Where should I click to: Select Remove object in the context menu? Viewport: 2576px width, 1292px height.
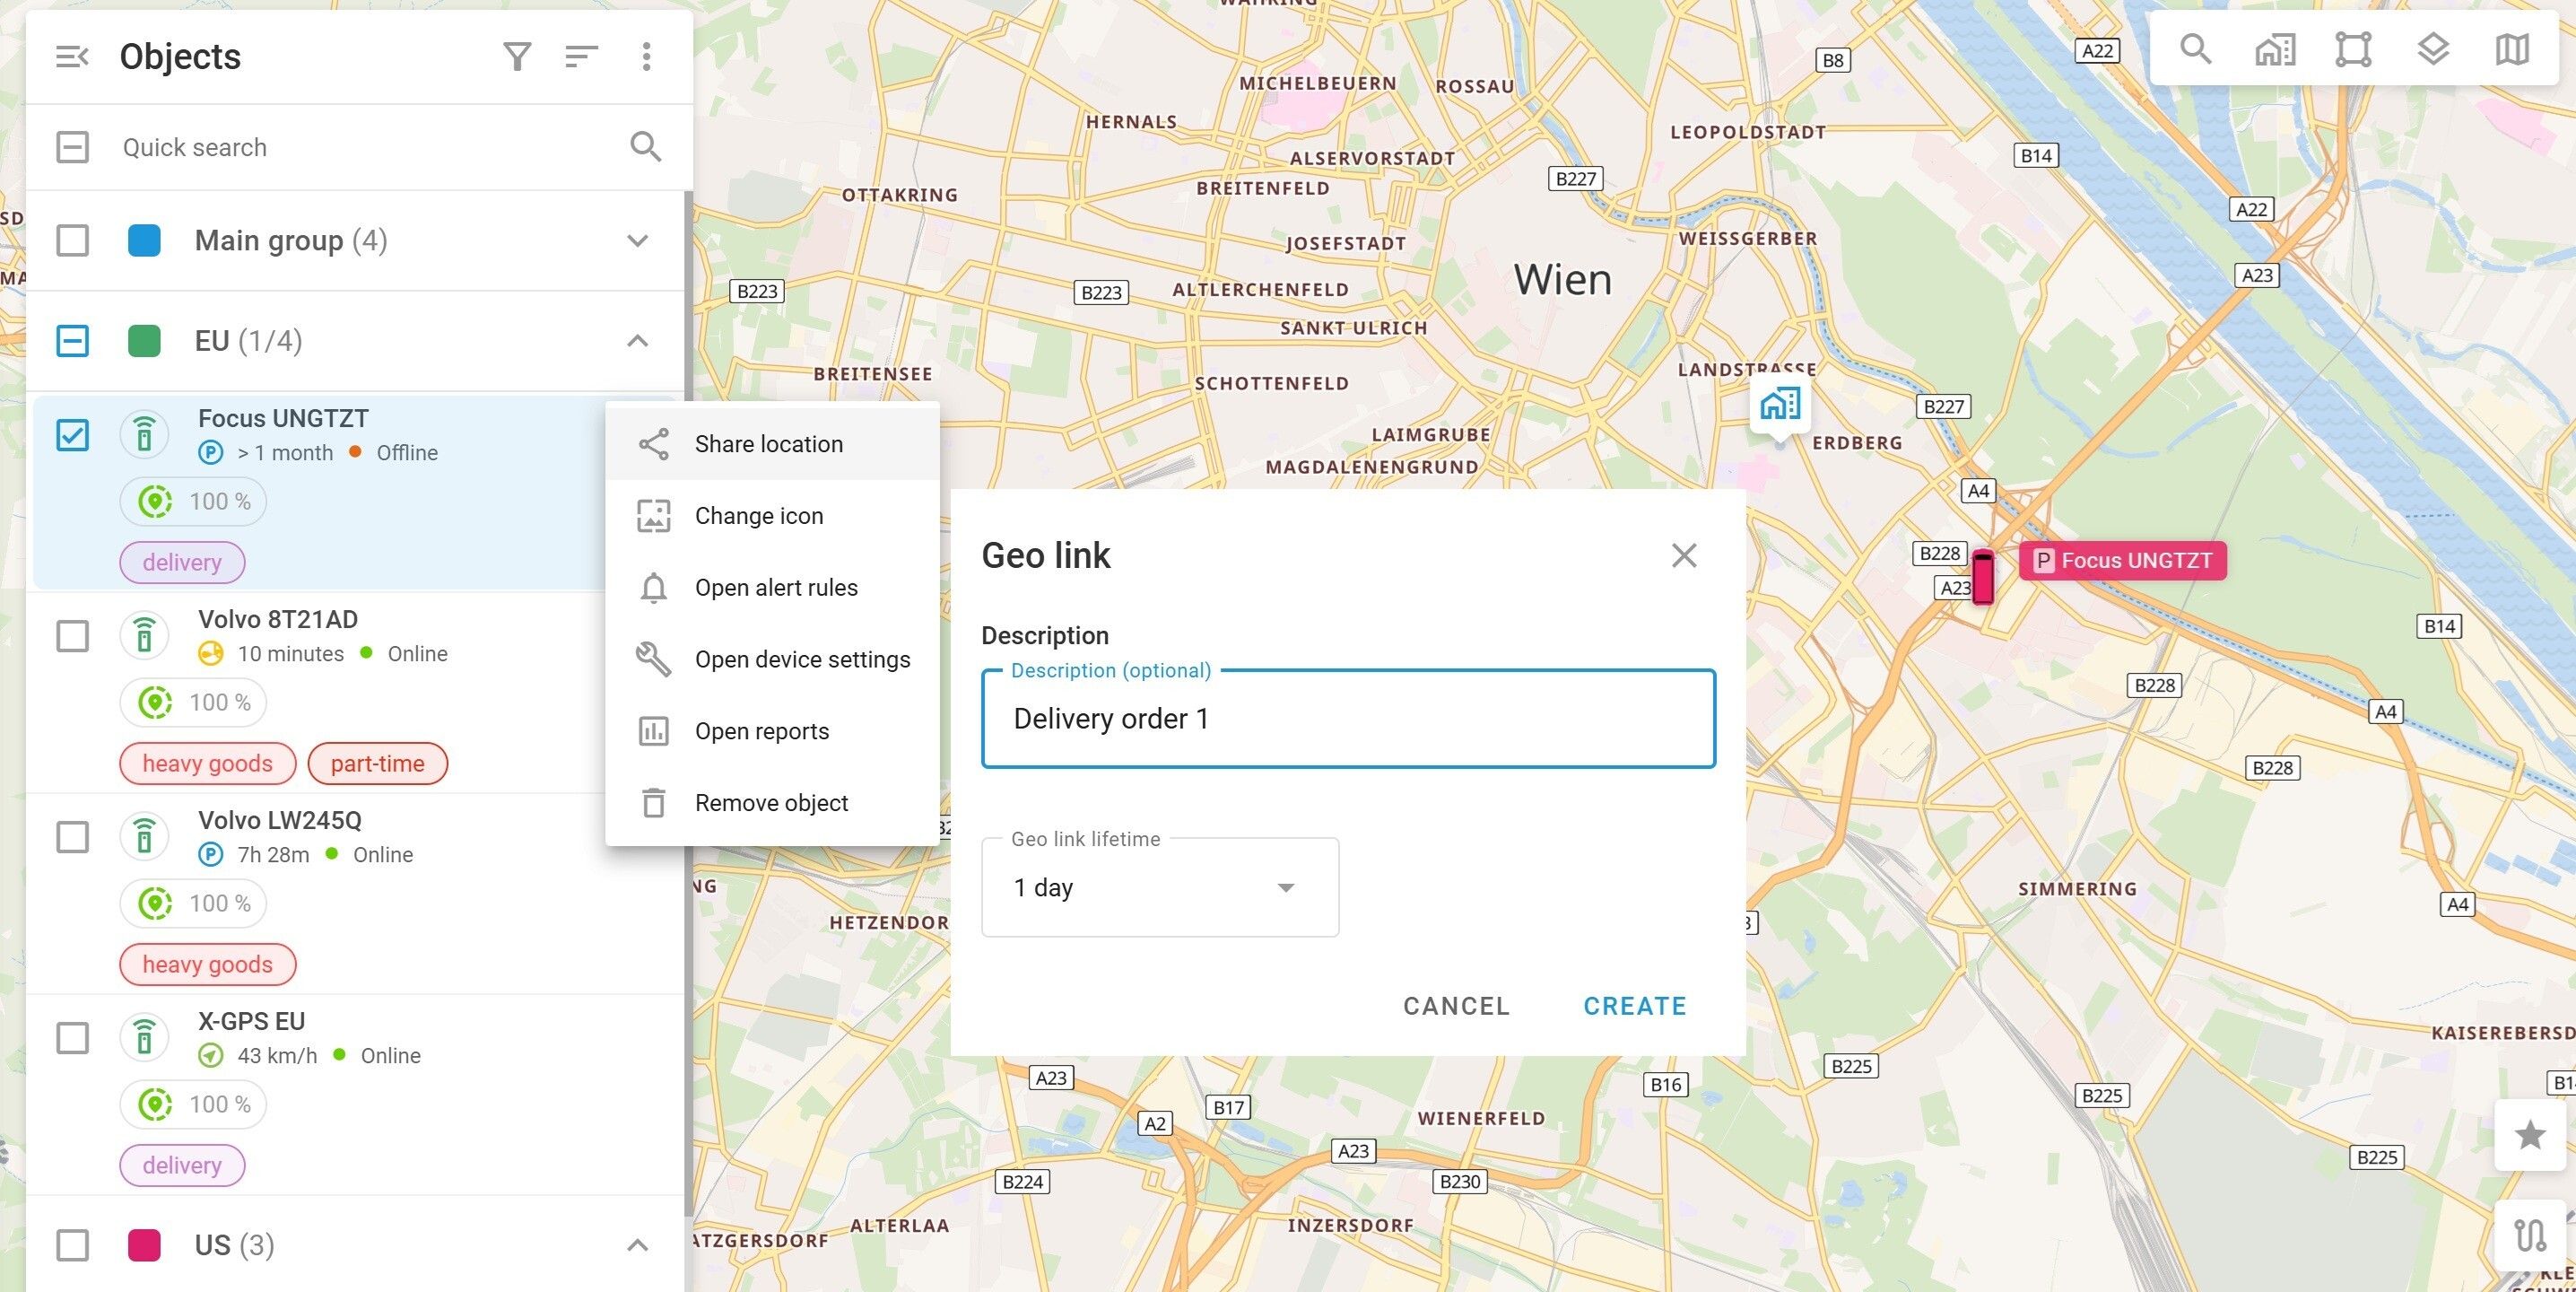click(x=770, y=803)
